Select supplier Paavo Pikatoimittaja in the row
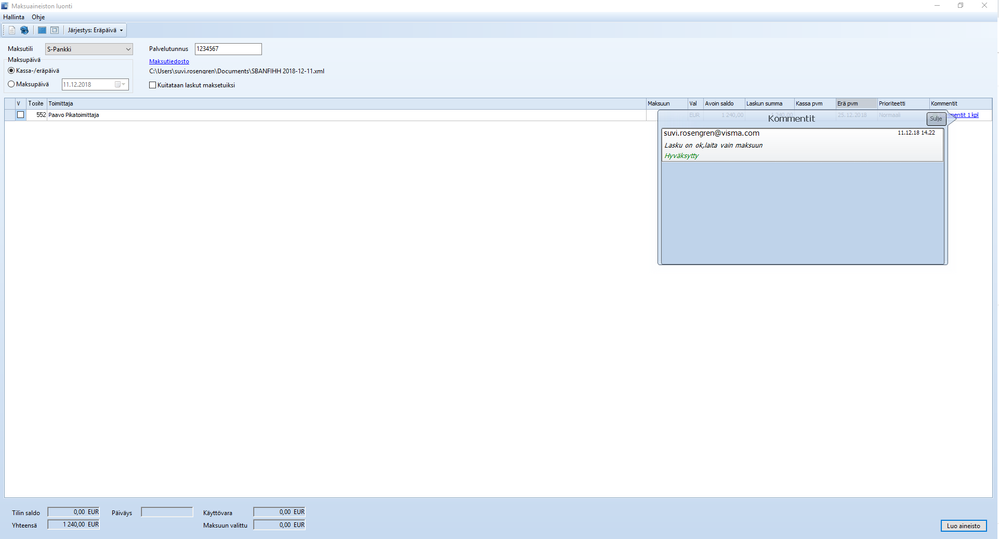Viewport: 999px width, 539px height. tap(74, 115)
